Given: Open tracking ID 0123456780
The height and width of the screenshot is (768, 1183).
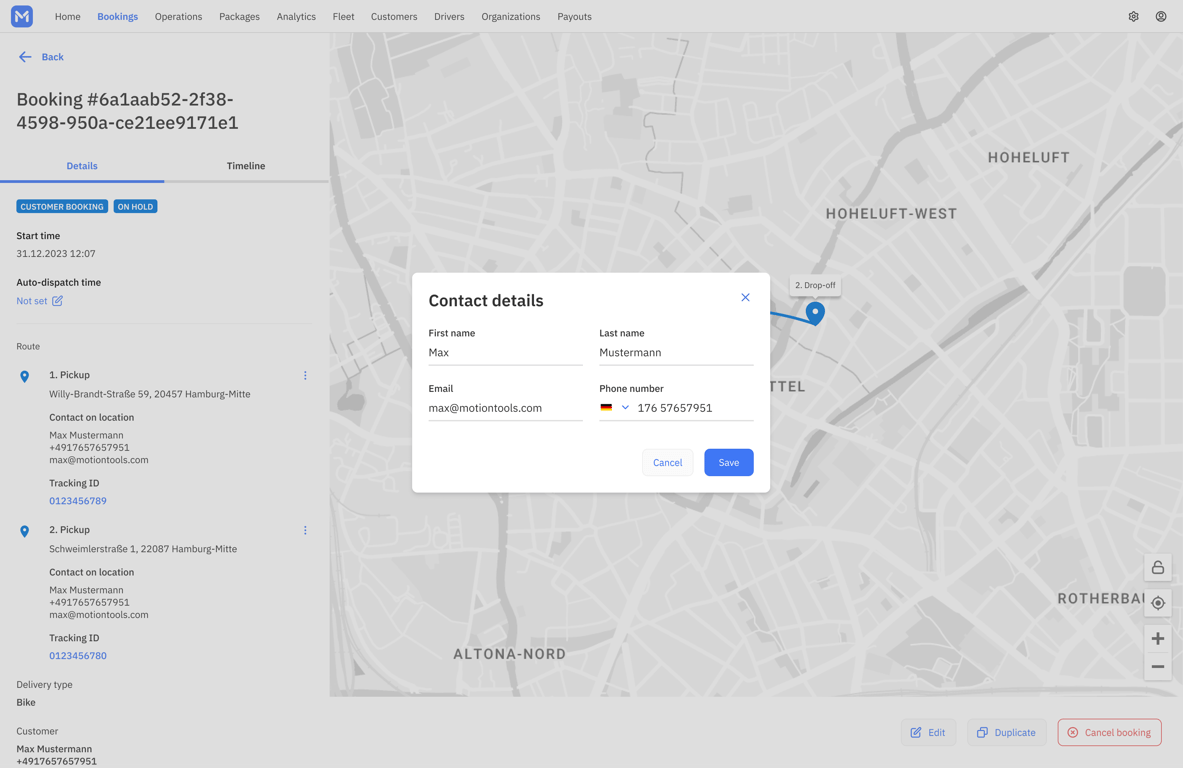Looking at the screenshot, I should pos(78,656).
